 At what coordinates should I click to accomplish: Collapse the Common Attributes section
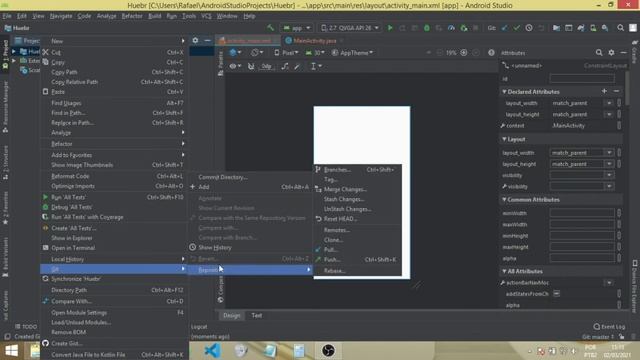point(504,200)
